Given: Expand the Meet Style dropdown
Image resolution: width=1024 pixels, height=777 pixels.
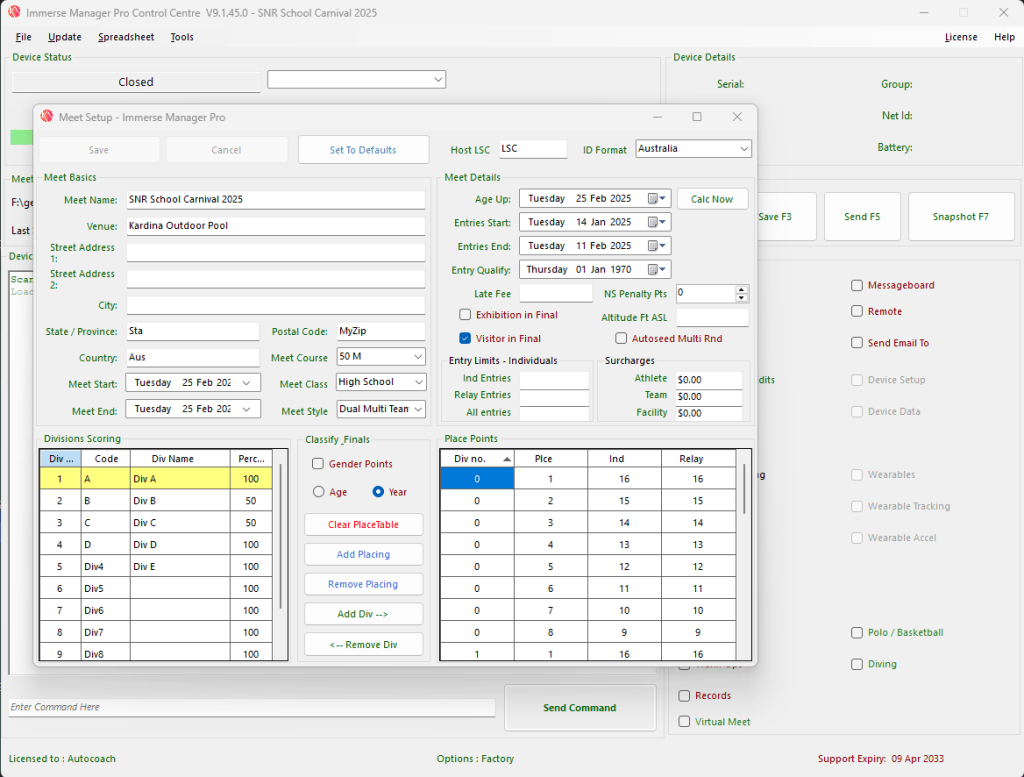Looking at the screenshot, I should click(381, 409).
